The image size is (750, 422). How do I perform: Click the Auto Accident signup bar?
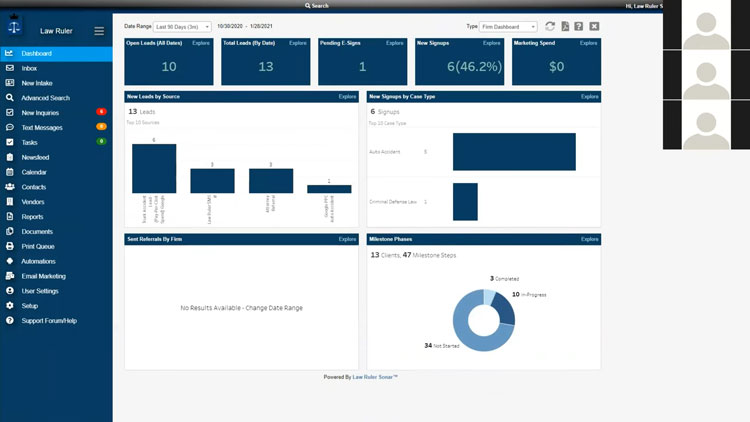(x=514, y=152)
